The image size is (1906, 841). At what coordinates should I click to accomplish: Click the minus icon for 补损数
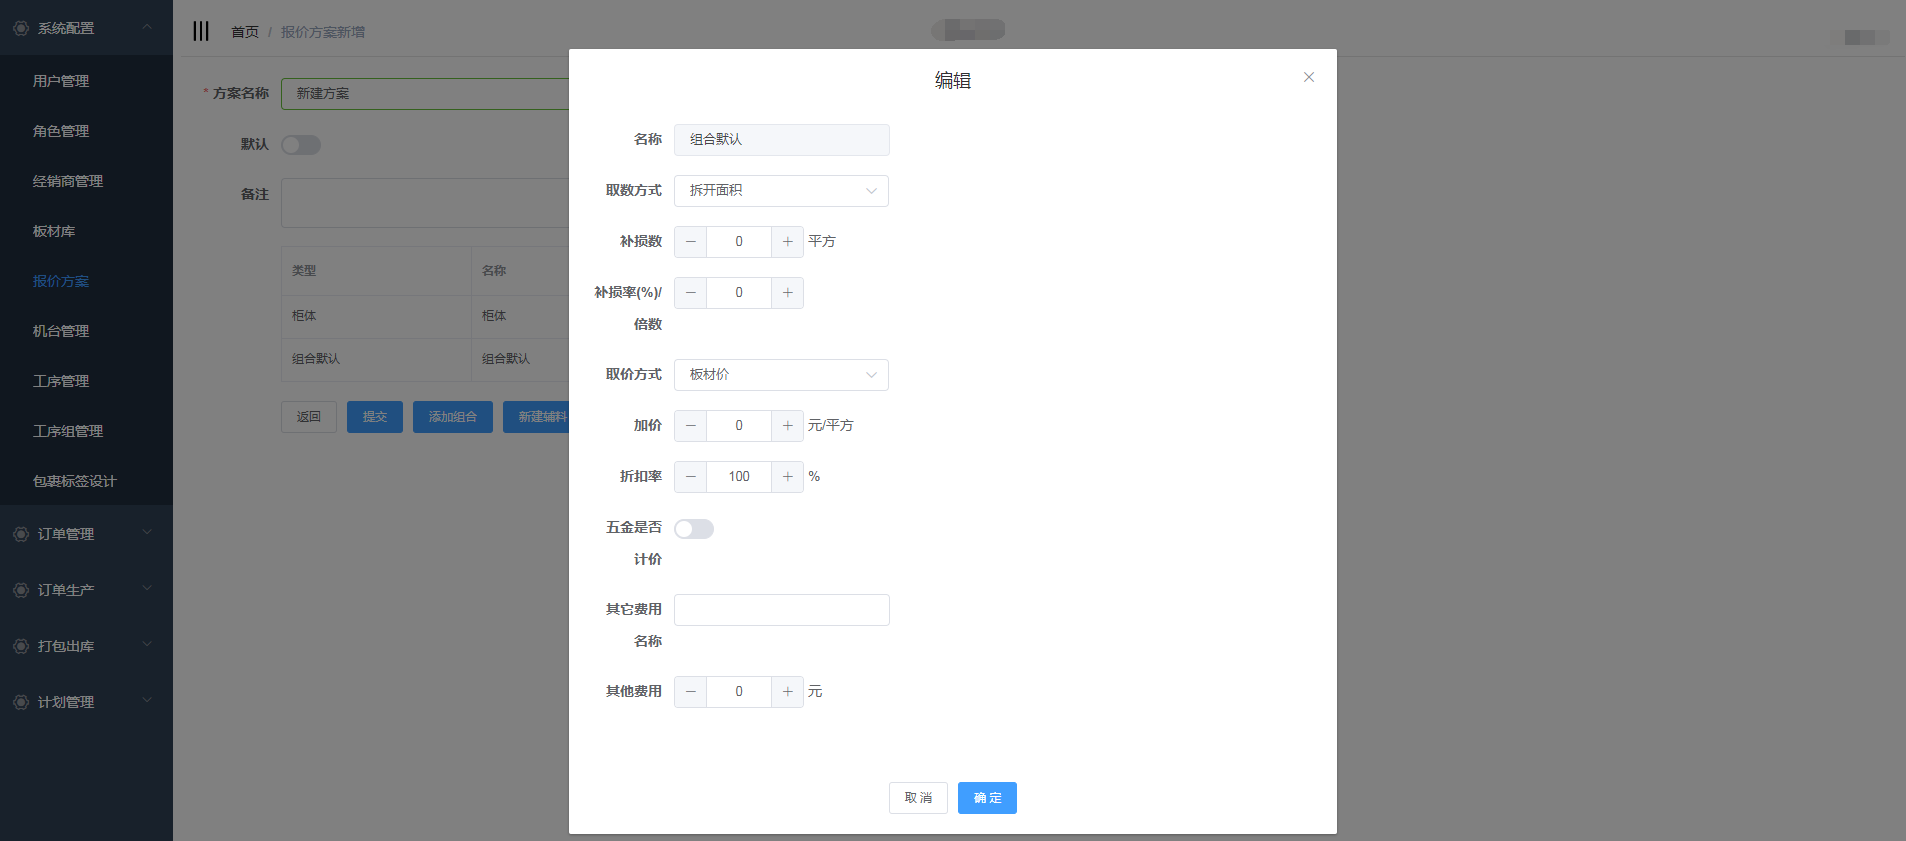690,242
